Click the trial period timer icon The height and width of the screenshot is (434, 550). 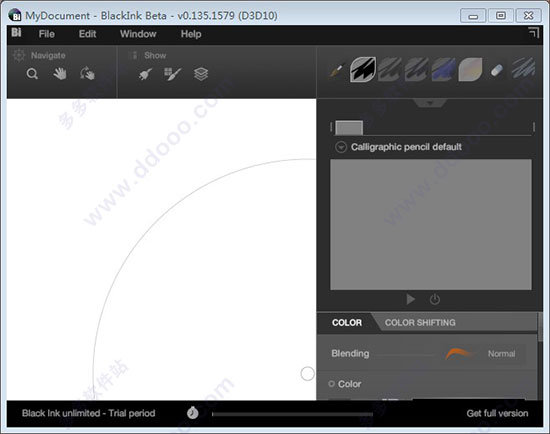193,413
